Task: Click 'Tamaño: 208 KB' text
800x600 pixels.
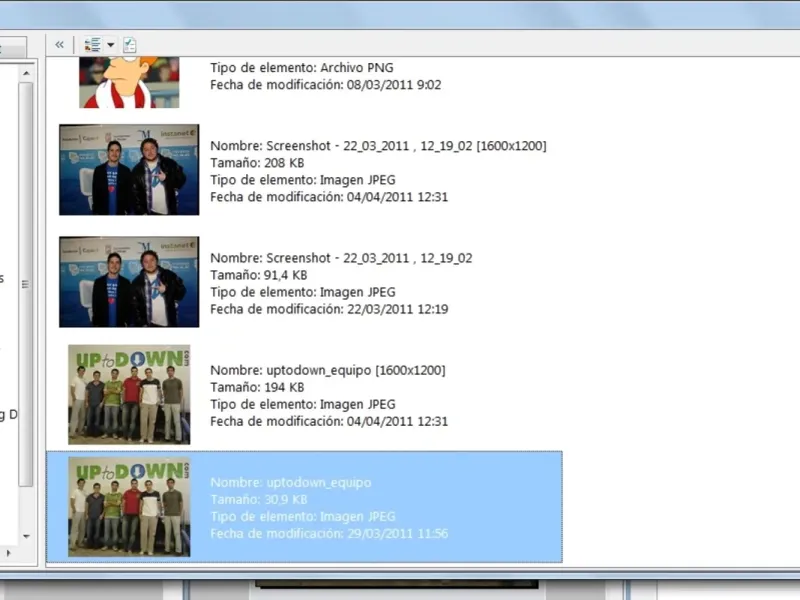Action: coord(257,163)
